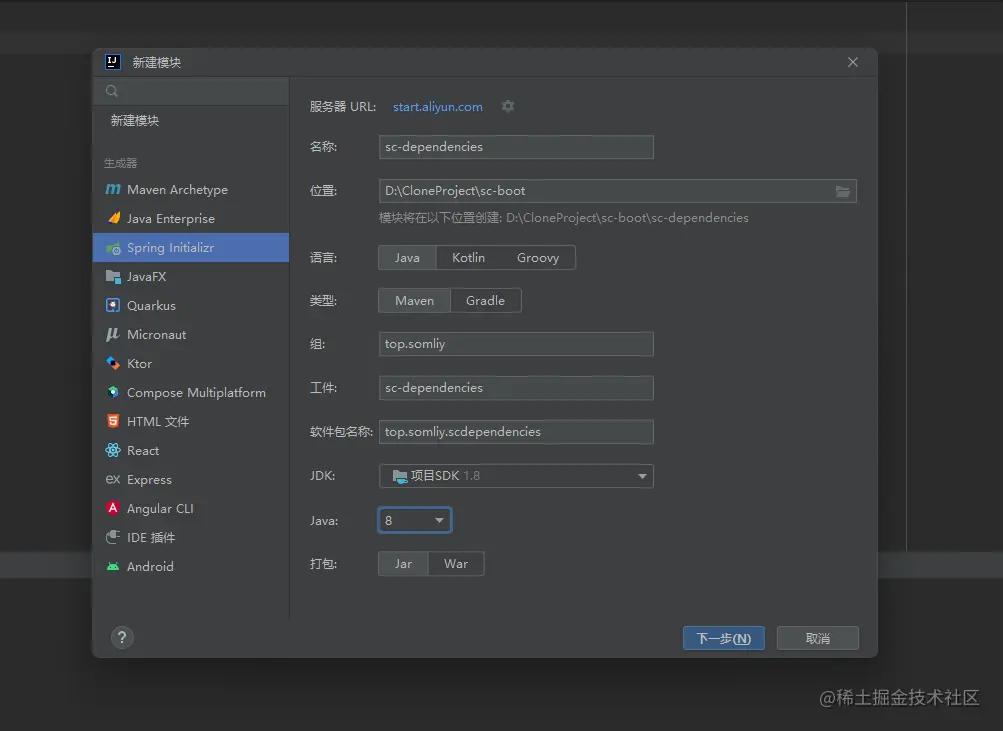Viewport: 1003px width, 731px height.
Task: Click the help question mark icon
Action: tap(122, 637)
